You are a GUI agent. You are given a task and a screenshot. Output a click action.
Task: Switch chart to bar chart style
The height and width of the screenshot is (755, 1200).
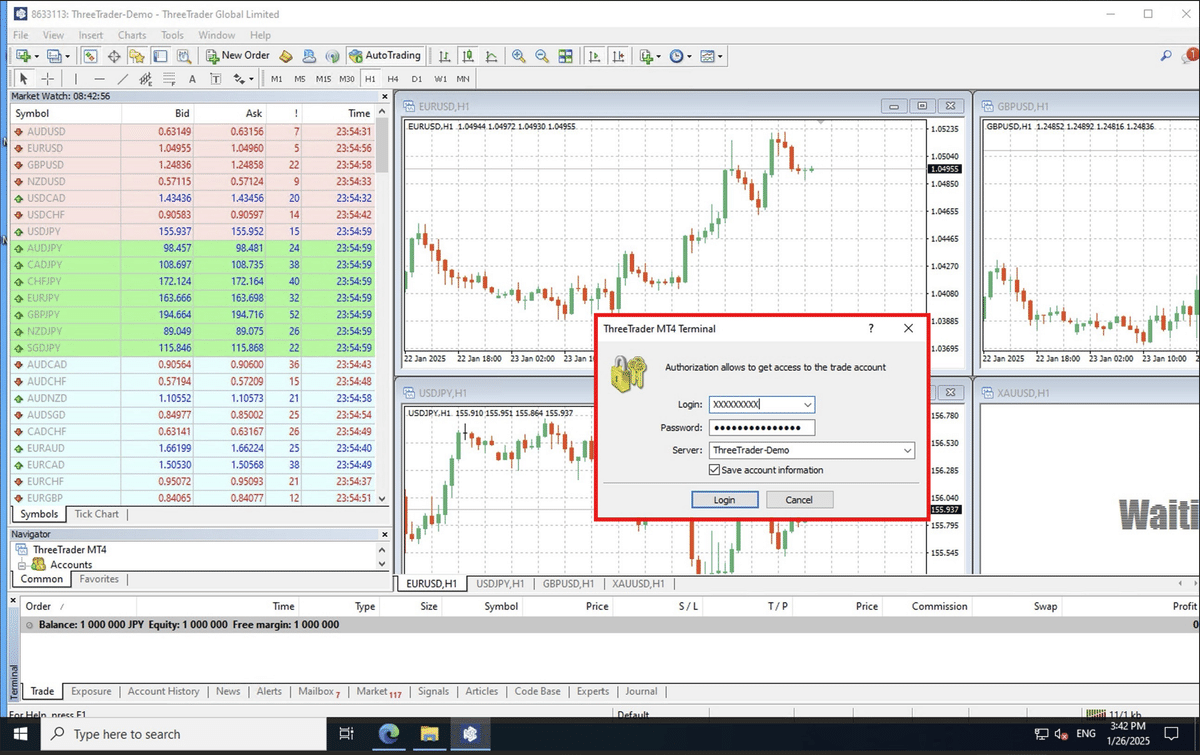coord(444,56)
